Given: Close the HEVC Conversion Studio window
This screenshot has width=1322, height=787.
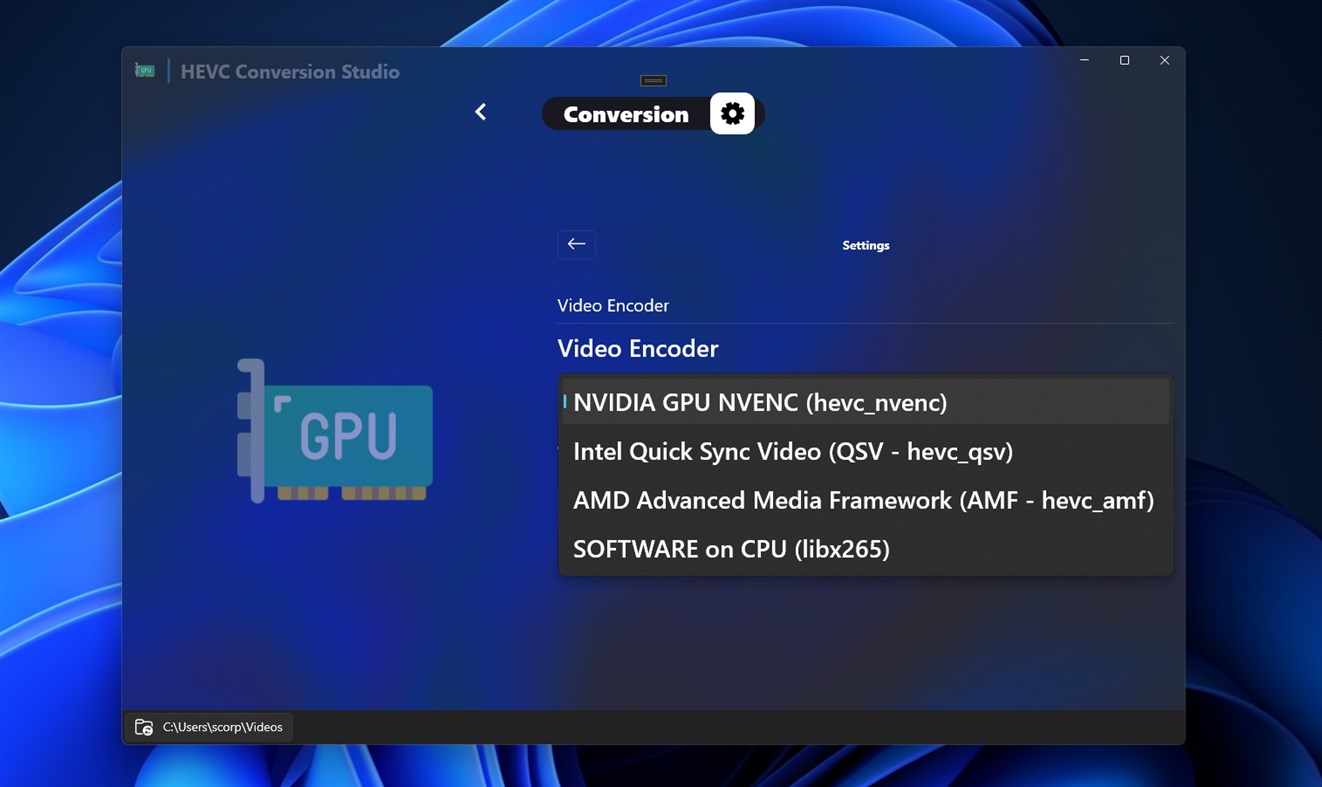Looking at the screenshot, I should [1164, 60].
